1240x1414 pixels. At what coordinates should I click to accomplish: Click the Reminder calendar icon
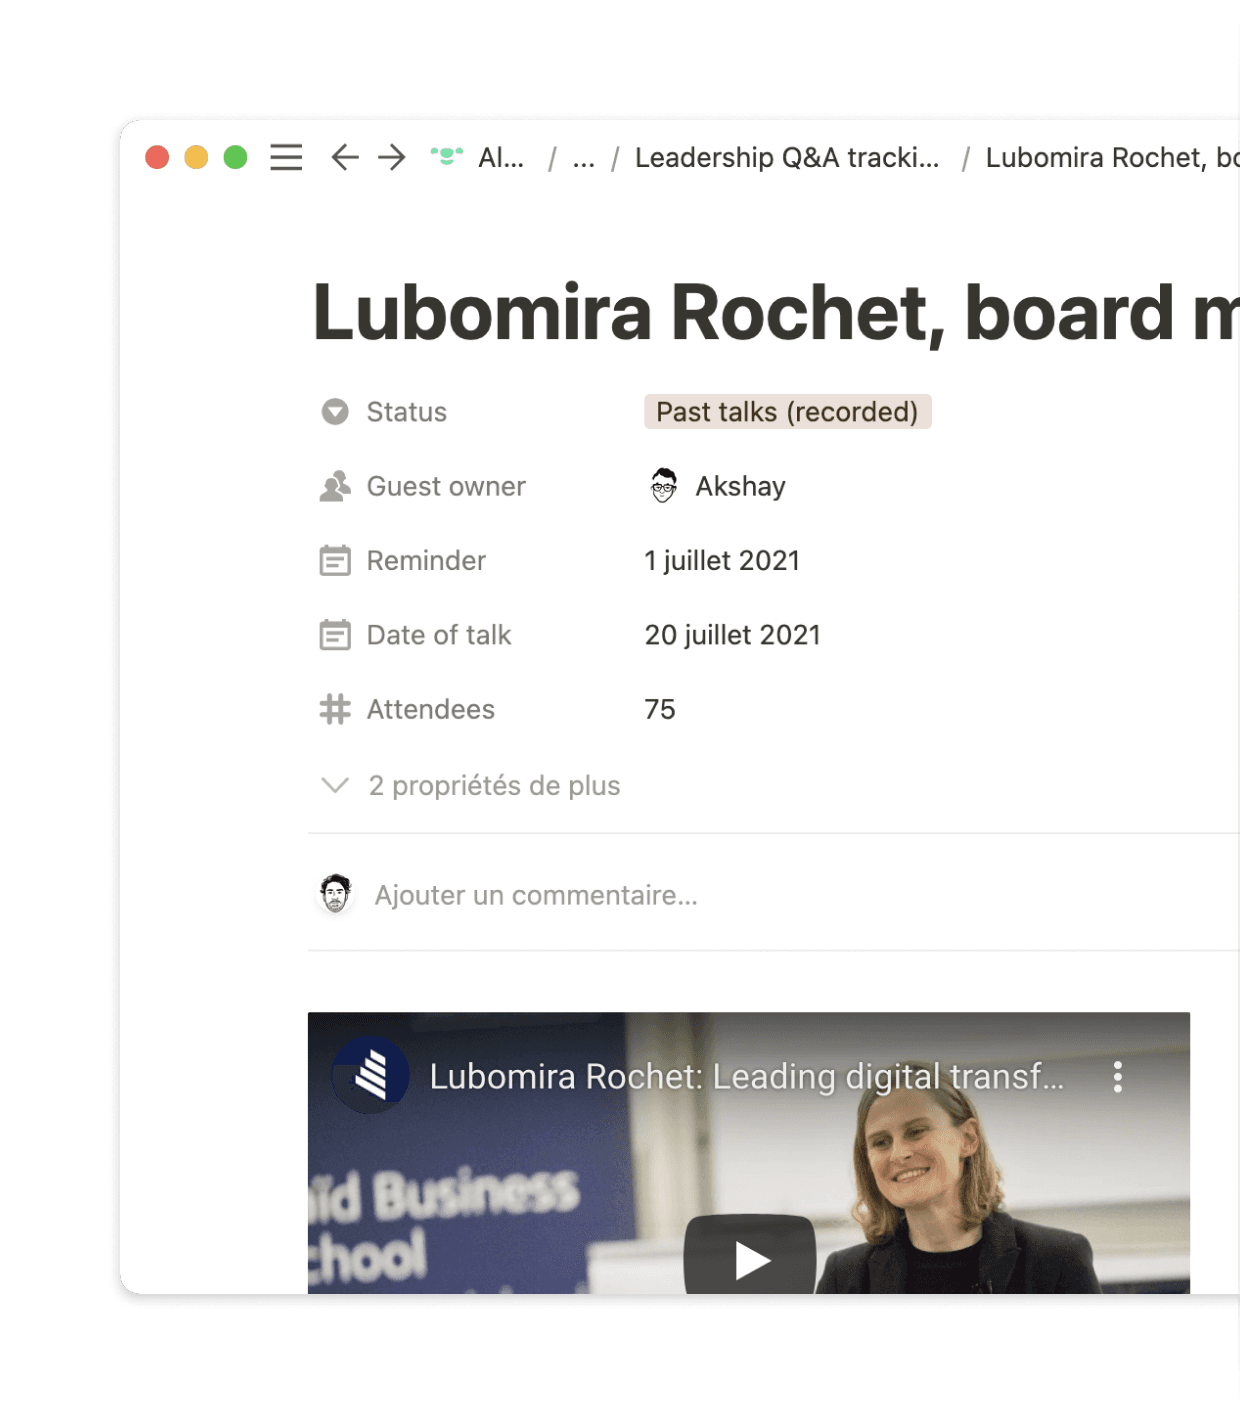(335, 561)
